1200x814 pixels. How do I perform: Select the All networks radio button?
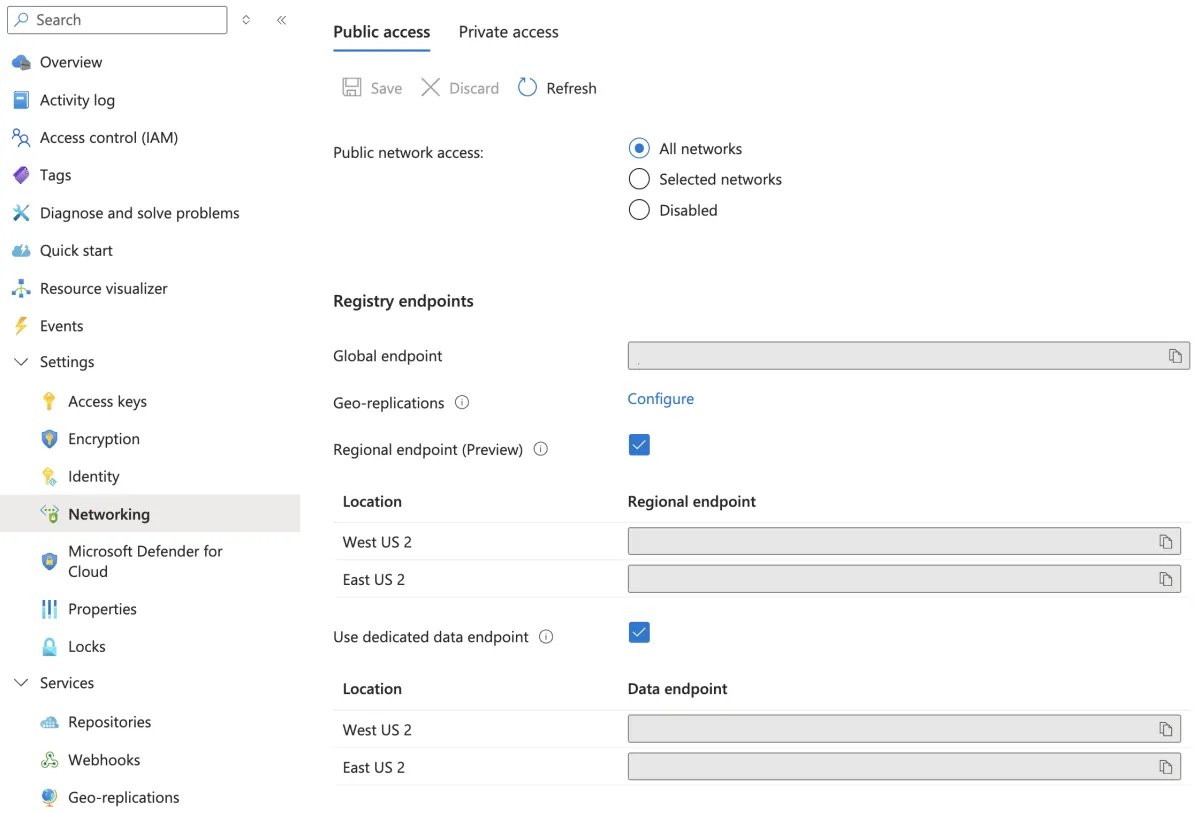(639, 149)
